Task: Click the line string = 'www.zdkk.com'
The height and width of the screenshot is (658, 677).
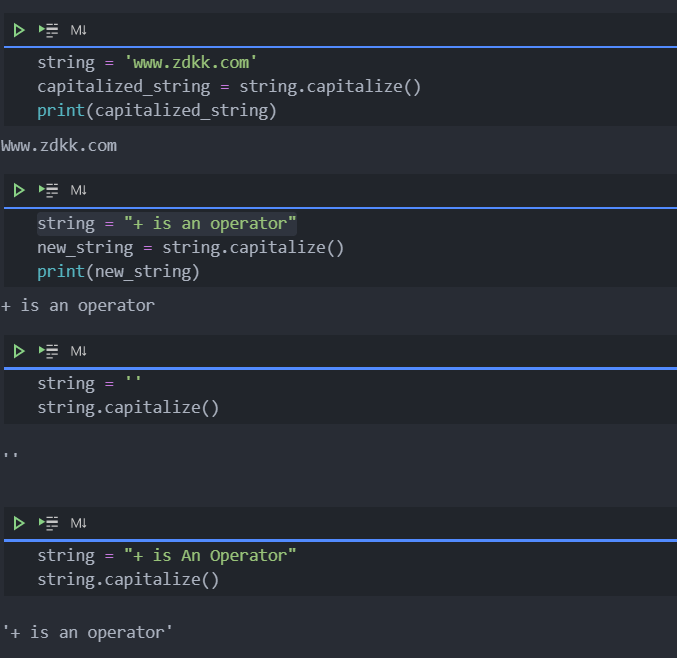Action: click(x=148, y=62)
